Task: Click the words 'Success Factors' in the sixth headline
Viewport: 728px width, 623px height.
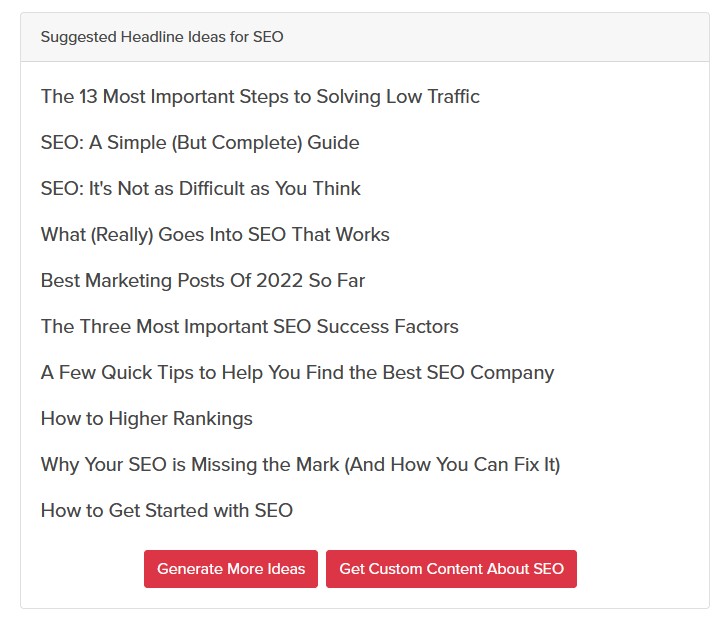Action: (x=388, y=327)
